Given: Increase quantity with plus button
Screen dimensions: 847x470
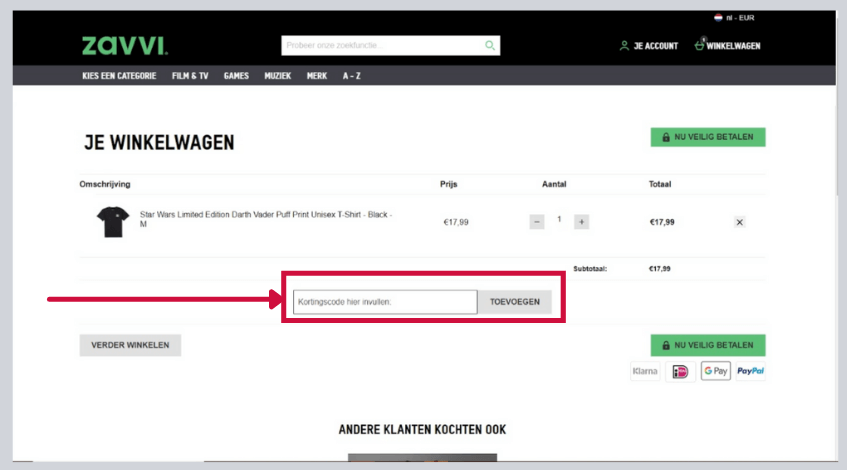Looking at the screenshot, I should coord(581,222).
